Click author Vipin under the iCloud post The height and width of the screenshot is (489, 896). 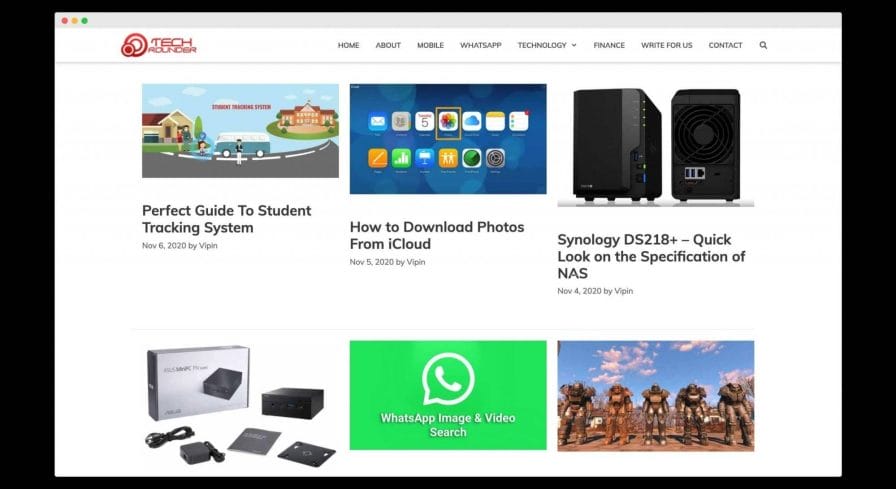pyautogui.click(x=416, y=262)
